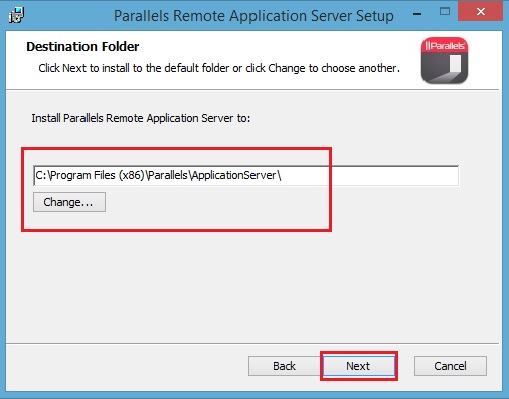Focus the destination folder path field
Image resolution: width=509 pixels, height=399 pixels.
tap(246, 175)
